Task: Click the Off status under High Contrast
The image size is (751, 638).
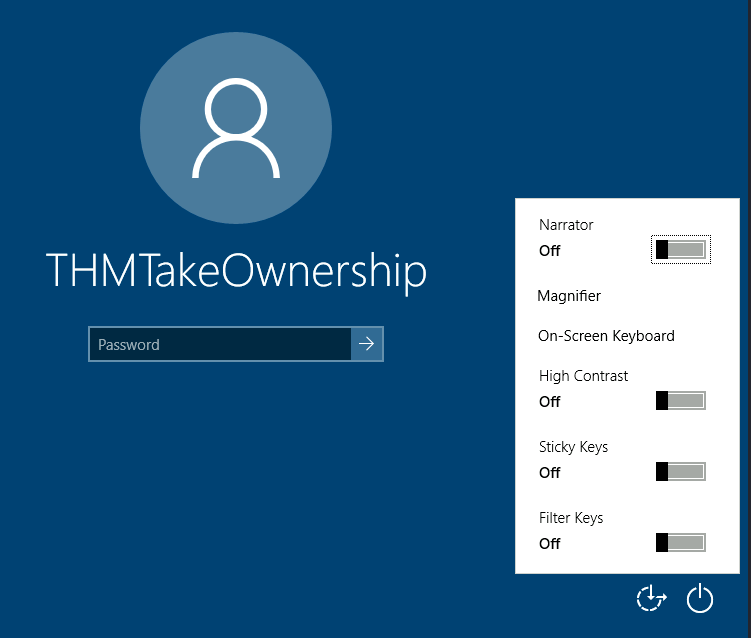Action: coord(550,402)
